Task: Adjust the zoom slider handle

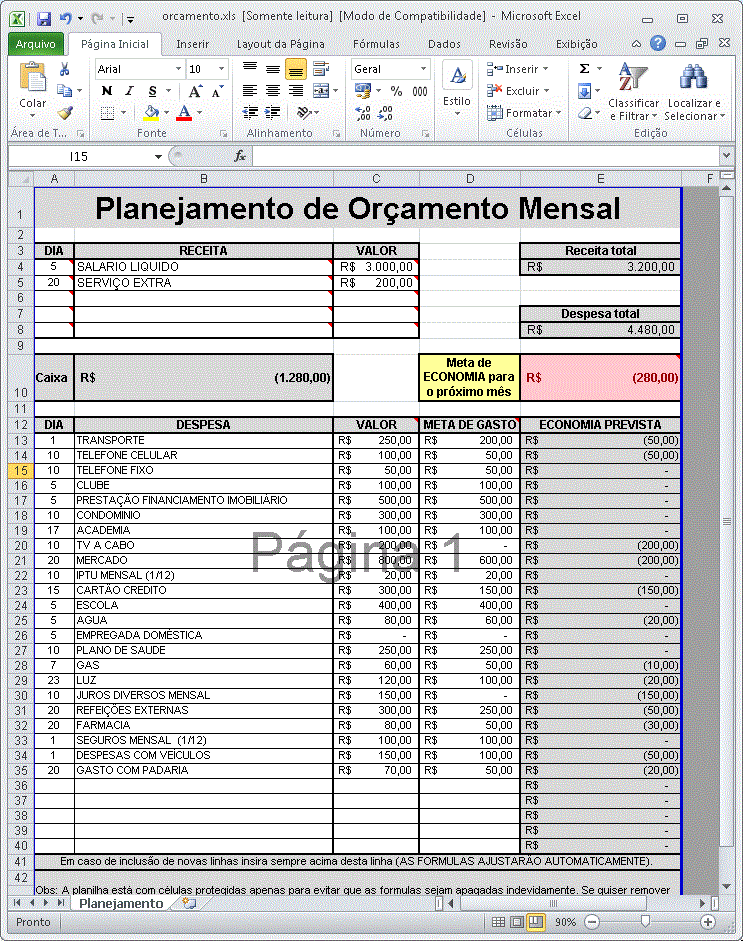Action: coord(645,921)
